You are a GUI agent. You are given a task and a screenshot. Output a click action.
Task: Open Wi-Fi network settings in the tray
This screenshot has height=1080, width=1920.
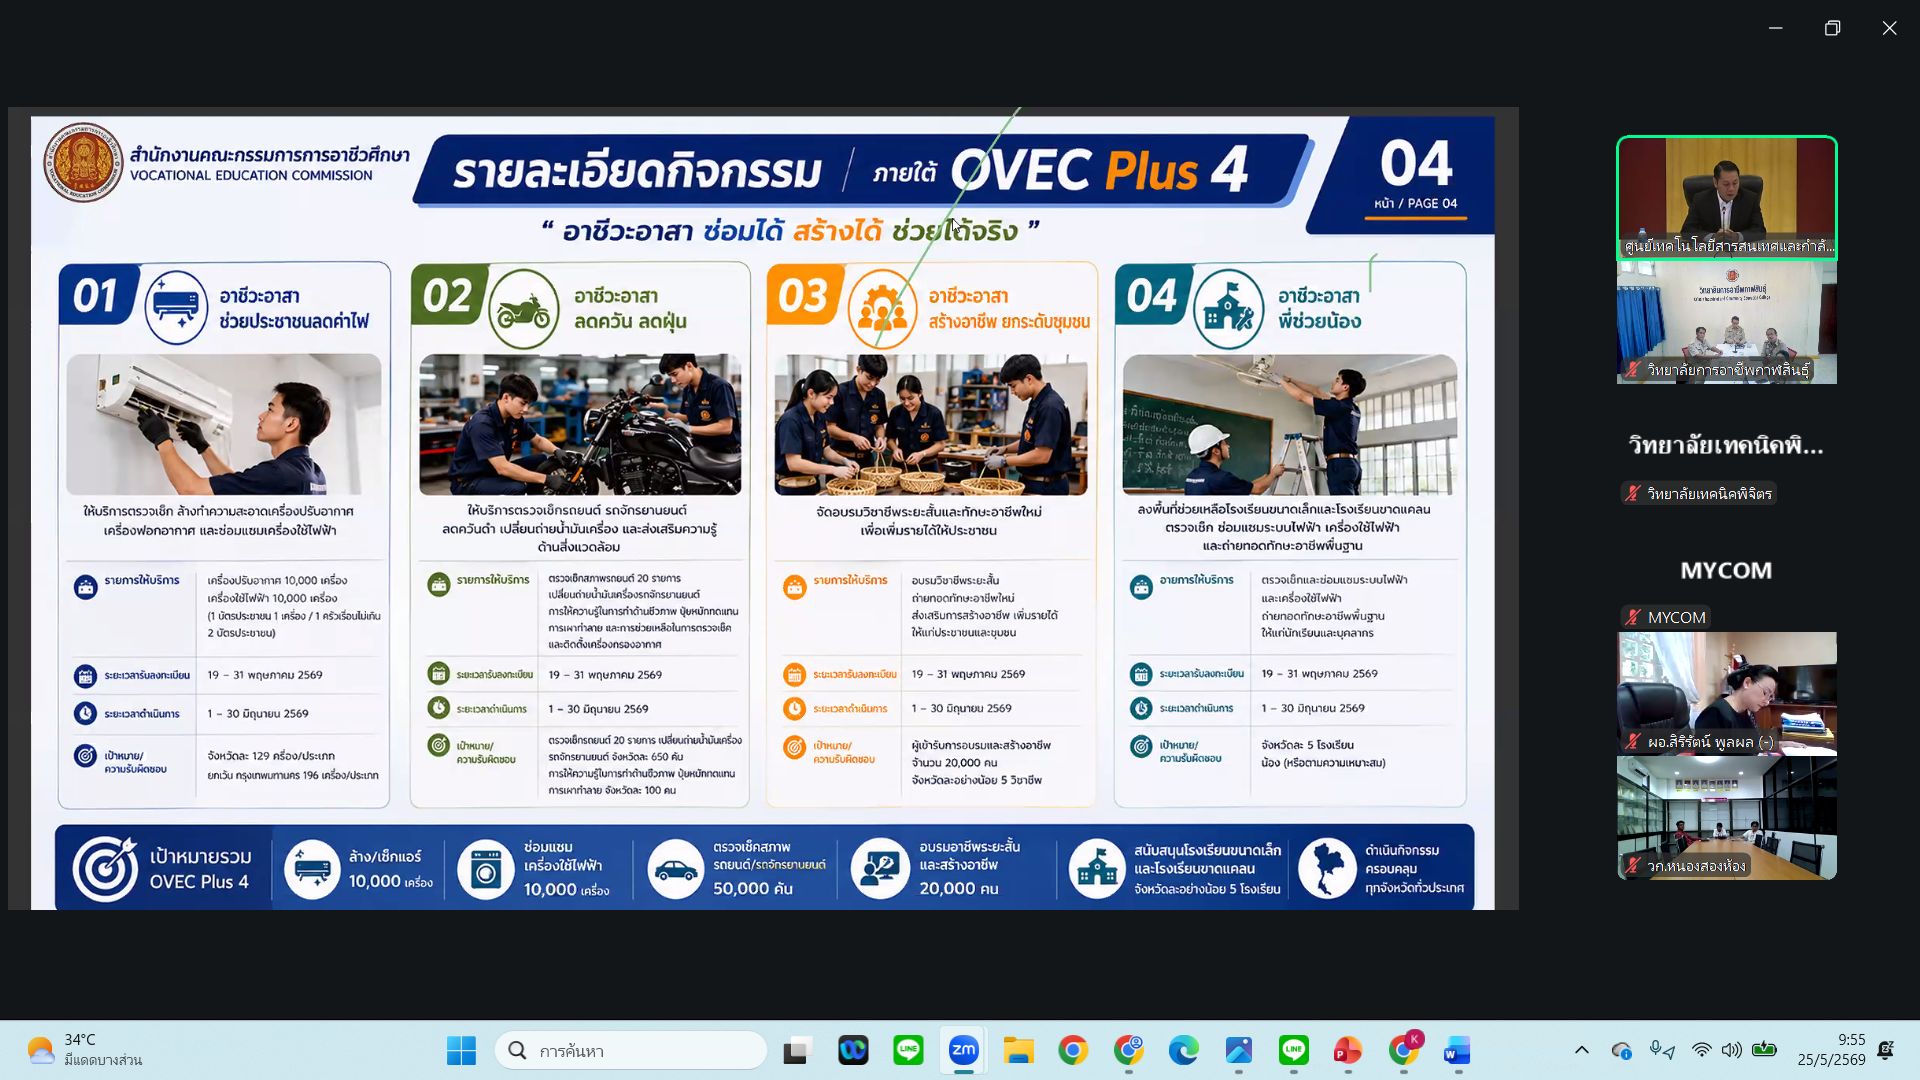tap(1701, 1050)
